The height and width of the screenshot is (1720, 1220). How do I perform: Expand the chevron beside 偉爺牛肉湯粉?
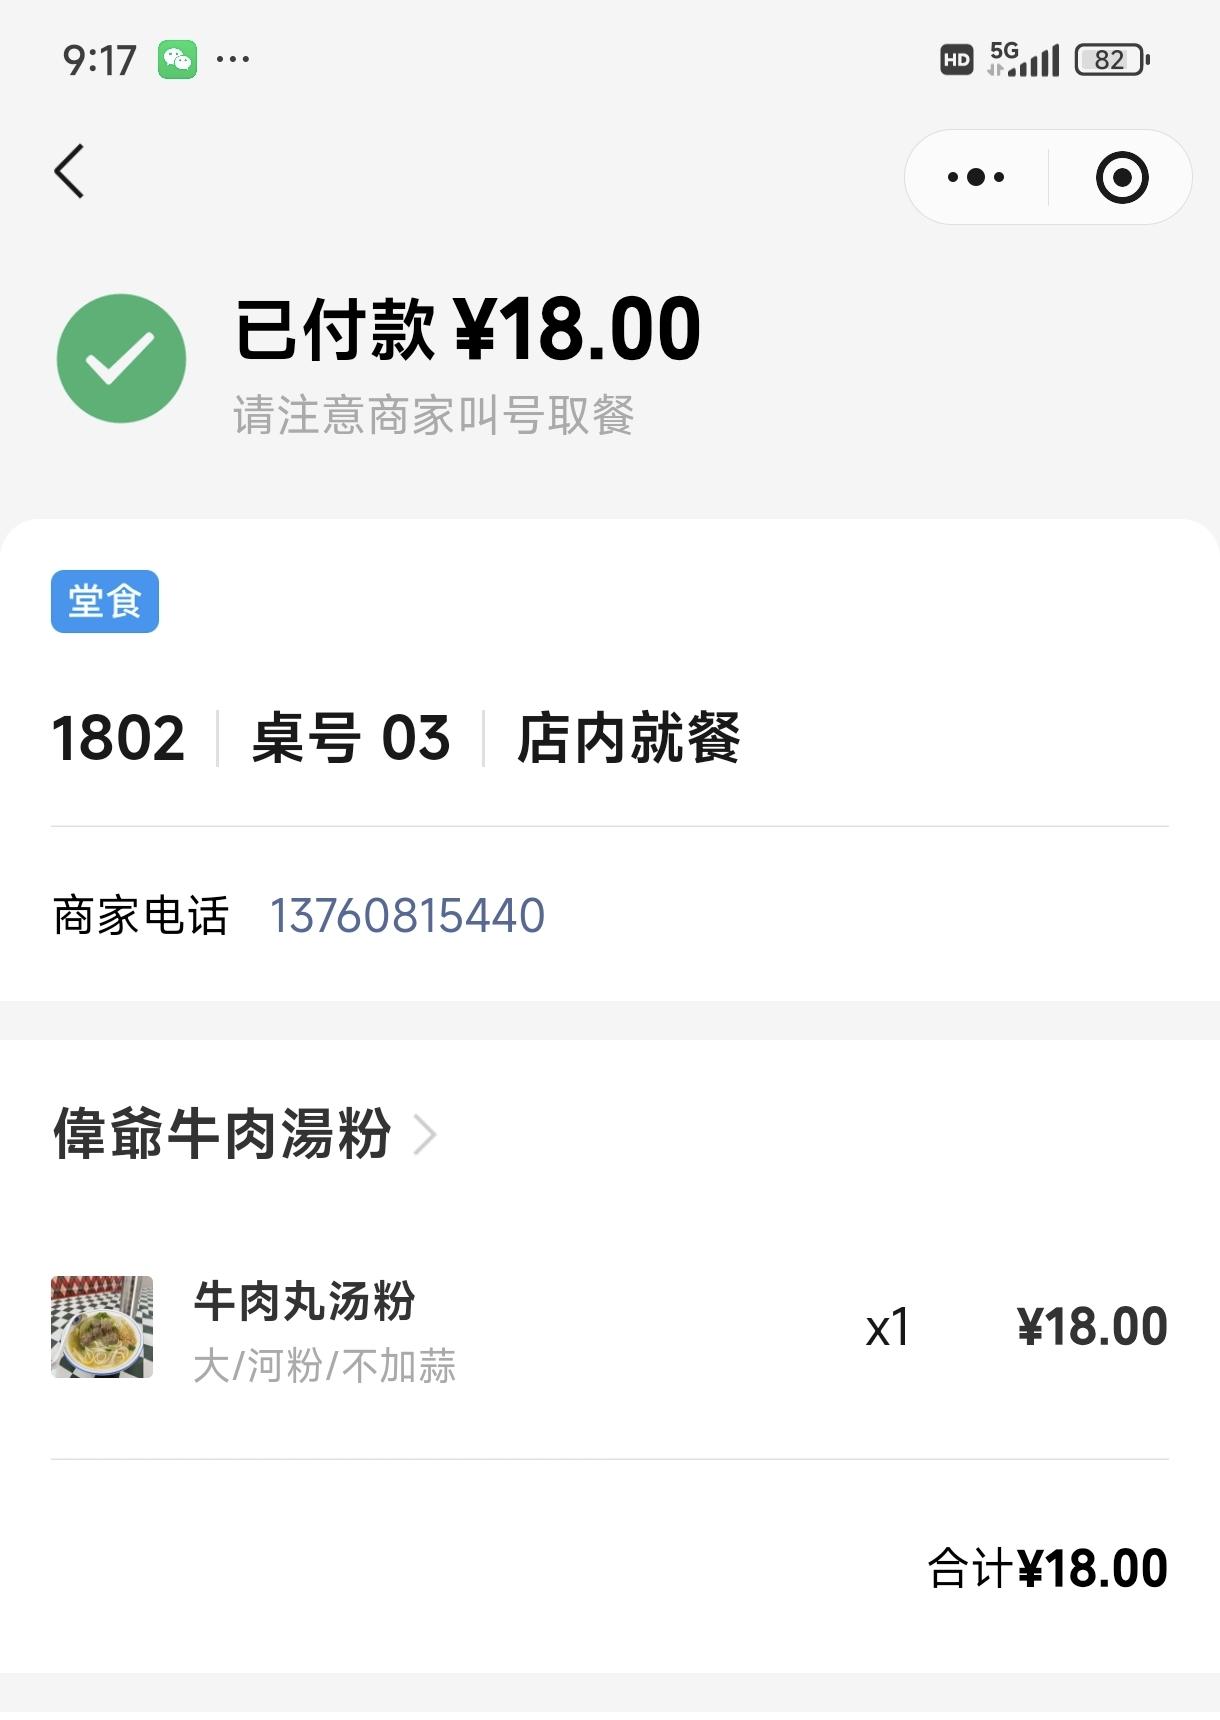click(425, 1135)
